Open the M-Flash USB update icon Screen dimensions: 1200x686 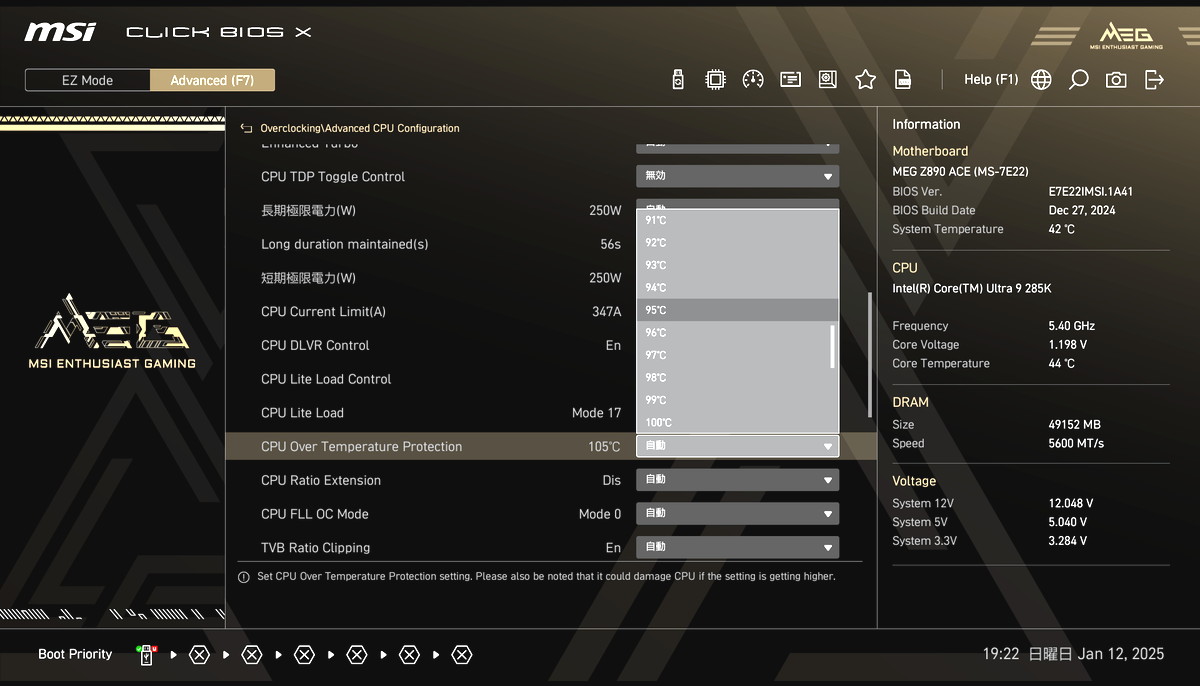pos(678,80)
